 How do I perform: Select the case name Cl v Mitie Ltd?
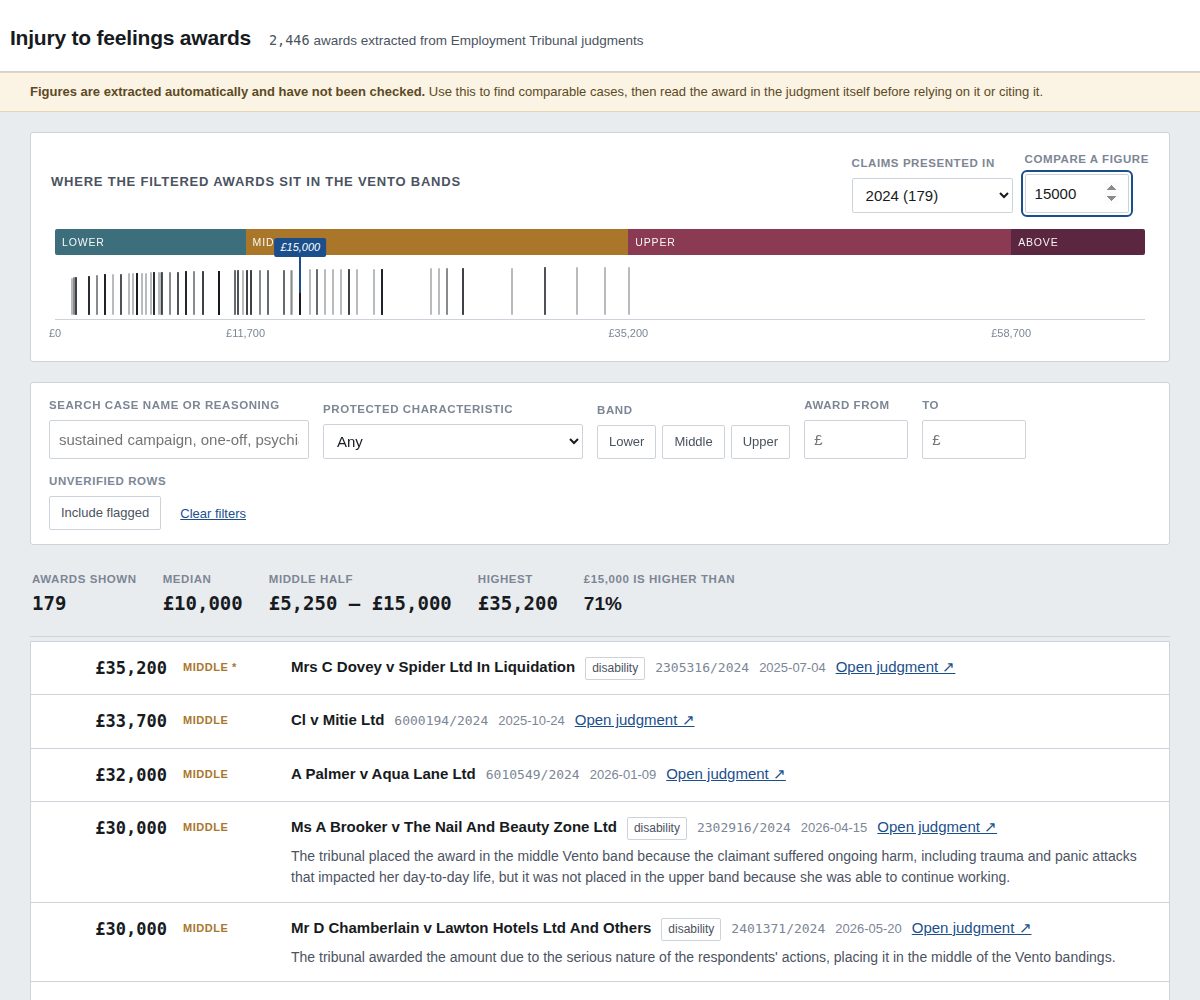[x=337, y=720]
